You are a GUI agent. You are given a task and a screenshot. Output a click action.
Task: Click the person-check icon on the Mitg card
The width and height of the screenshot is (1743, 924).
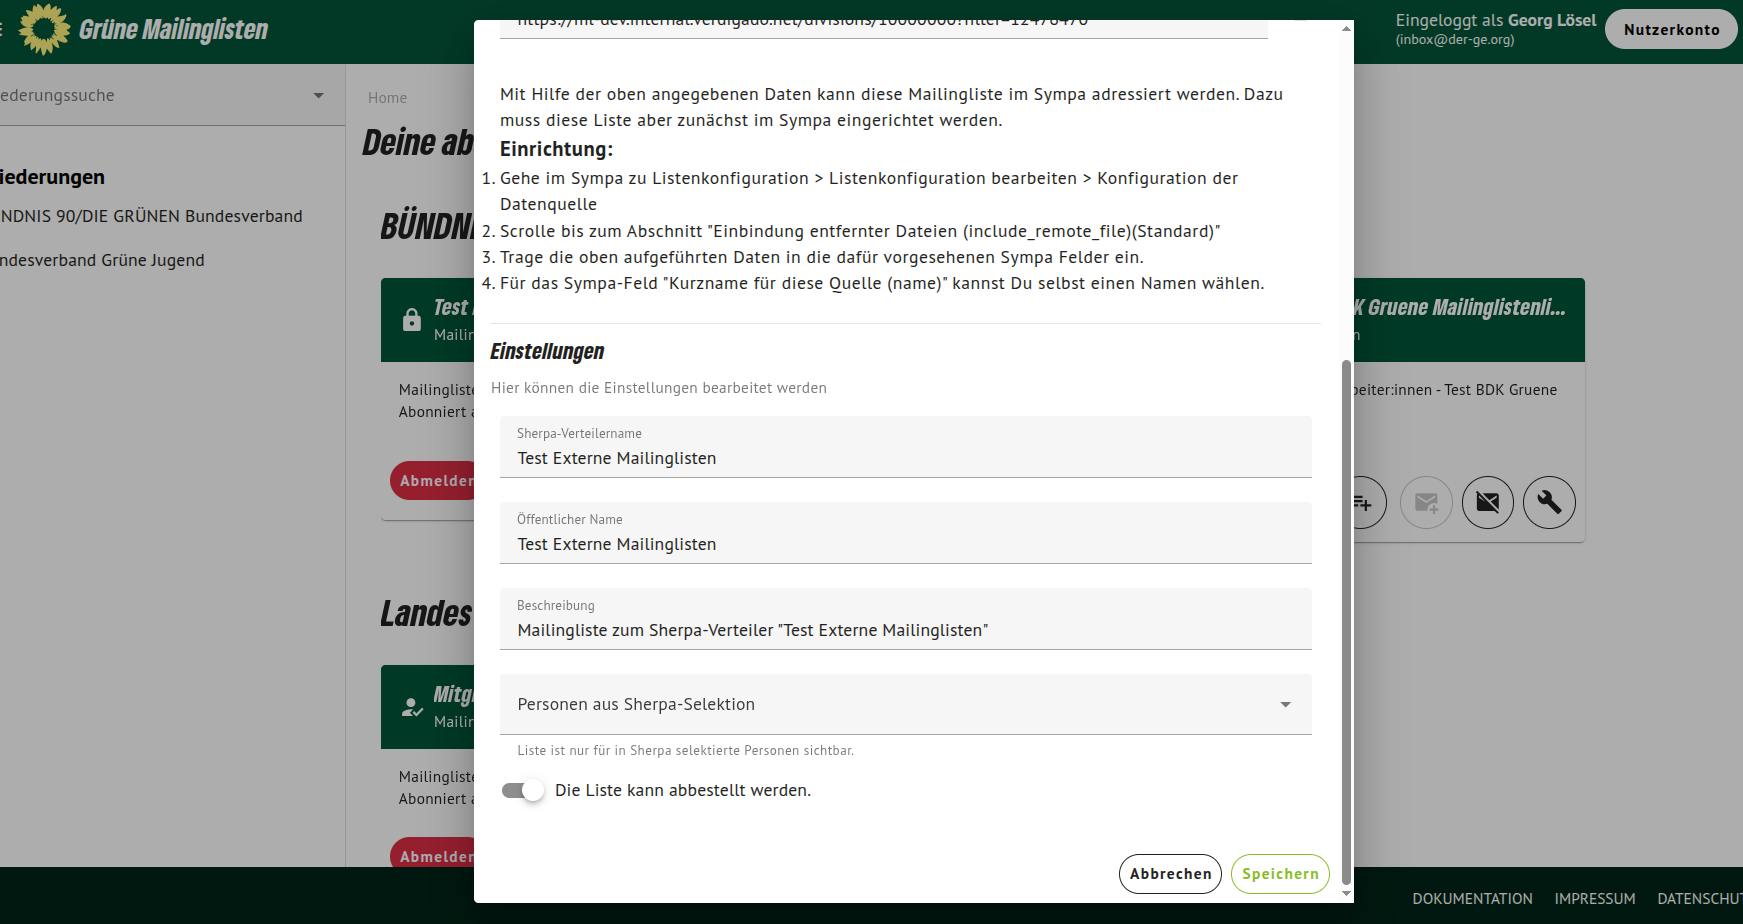click(412, 707)
